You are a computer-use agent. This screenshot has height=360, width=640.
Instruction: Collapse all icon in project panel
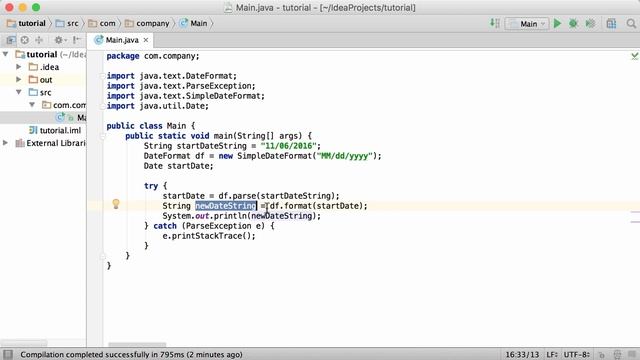(39, 40)
